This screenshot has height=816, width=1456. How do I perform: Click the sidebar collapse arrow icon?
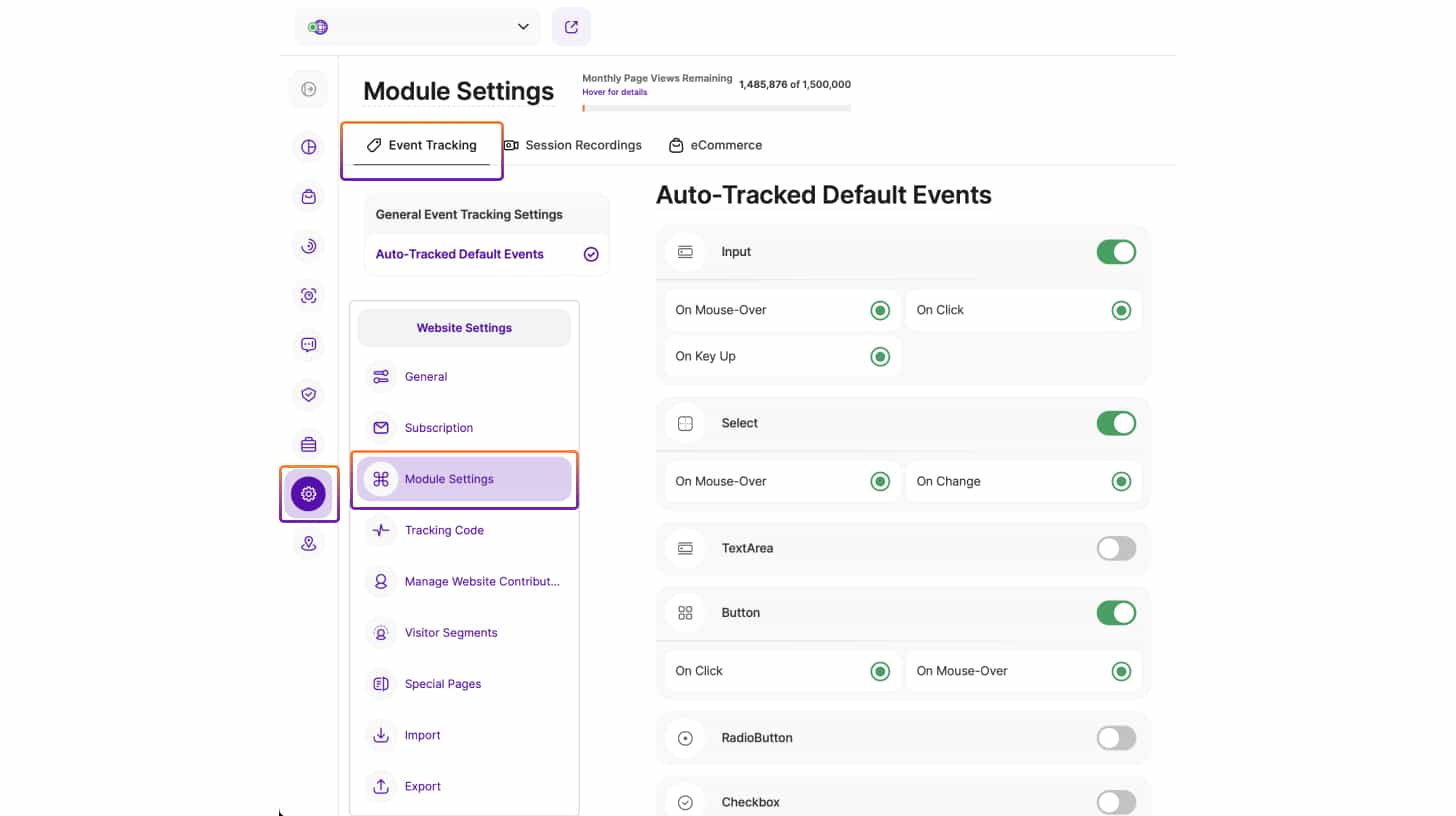pos(308,90)
